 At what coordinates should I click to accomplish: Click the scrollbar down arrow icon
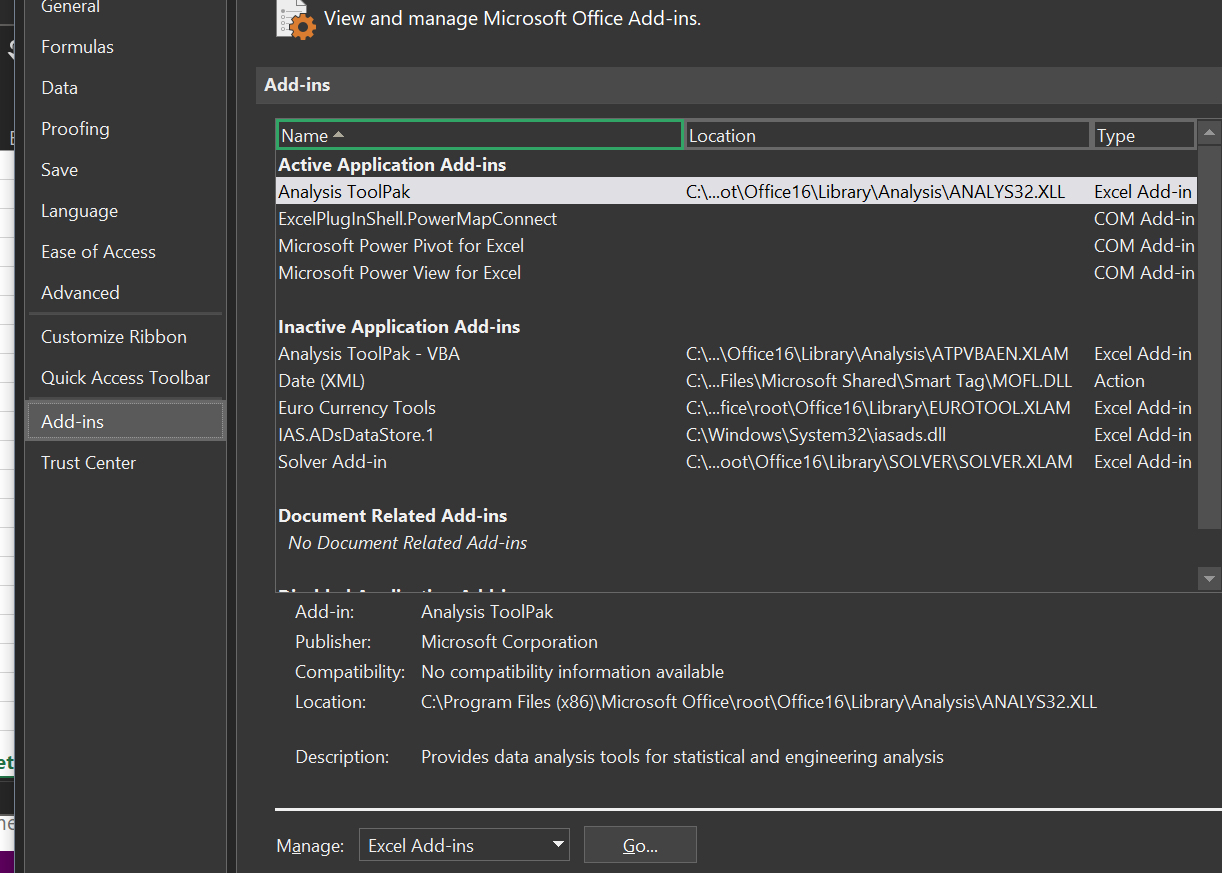(x=1209, y=578)
